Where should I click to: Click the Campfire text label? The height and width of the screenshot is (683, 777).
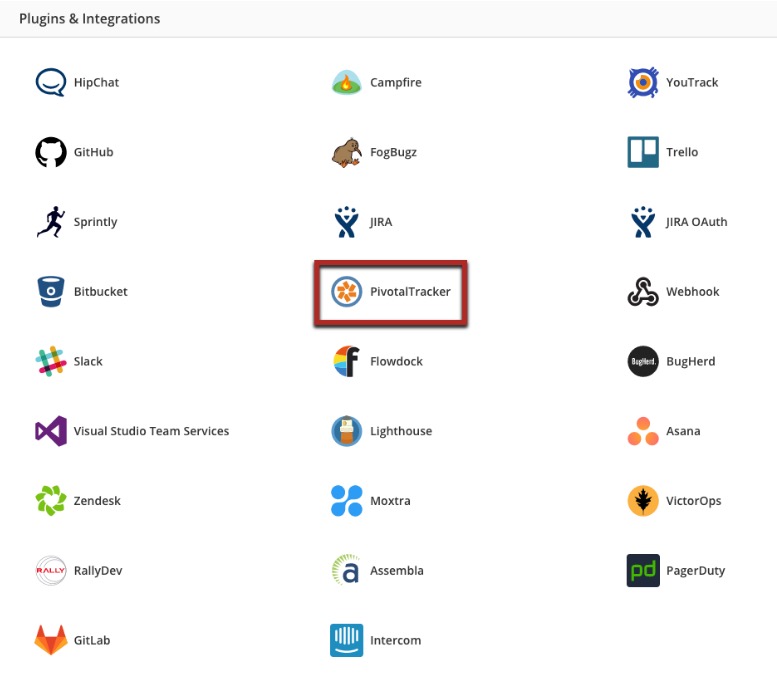(395, 83)
